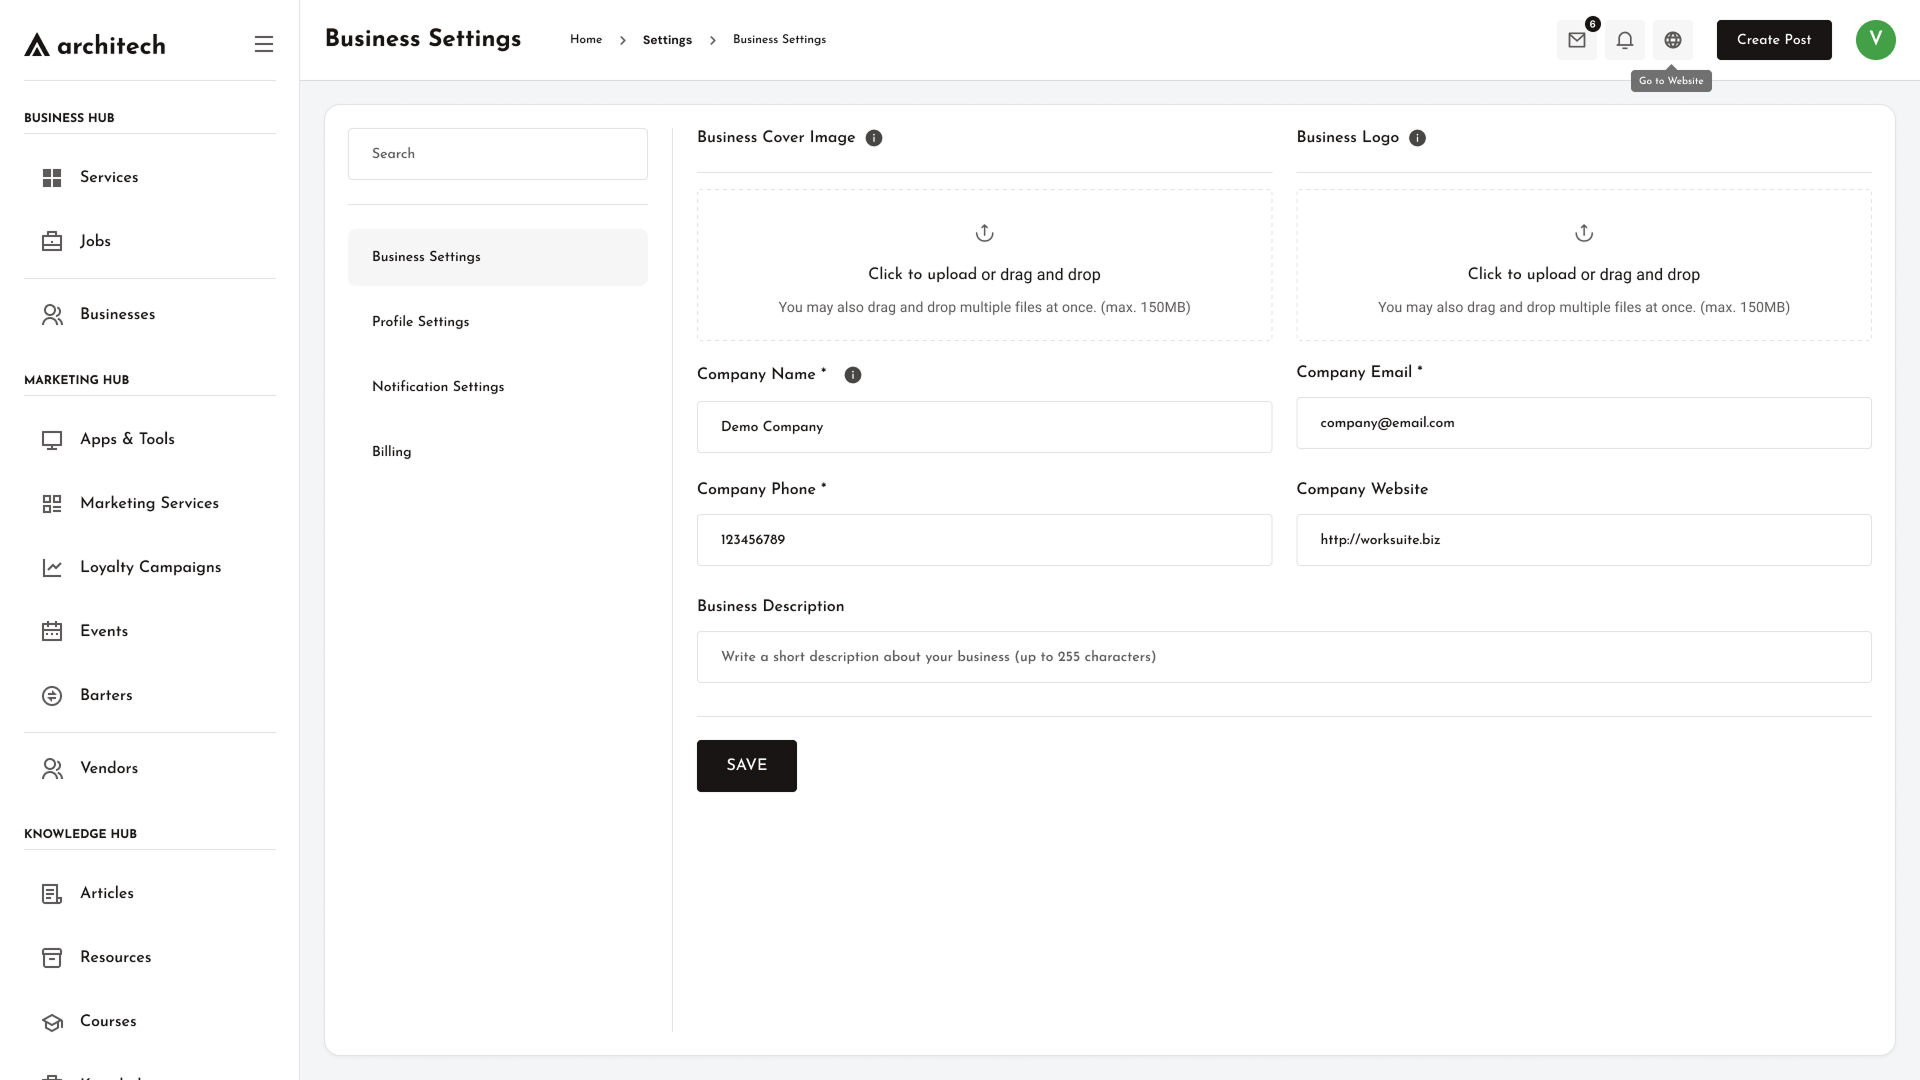
Task: Open the user avatar profile menu
Action: point(1875,40)
